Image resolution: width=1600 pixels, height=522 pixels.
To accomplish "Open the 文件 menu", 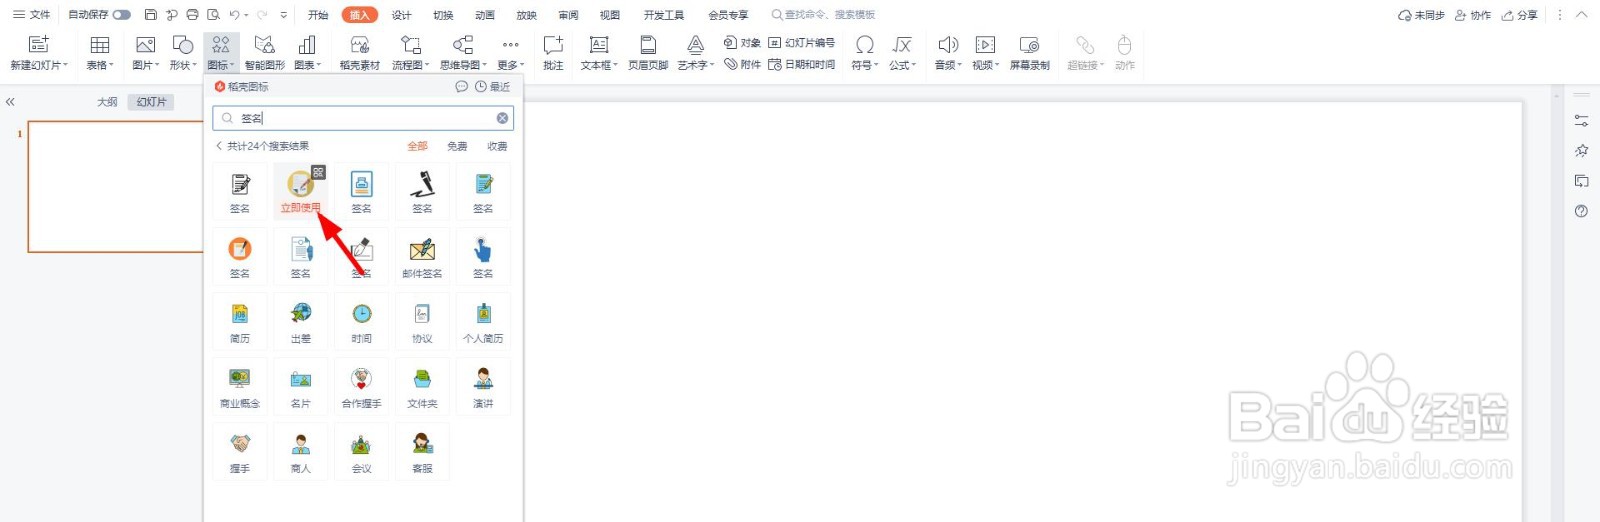I will pyautogui.click(x=32, y=15).
